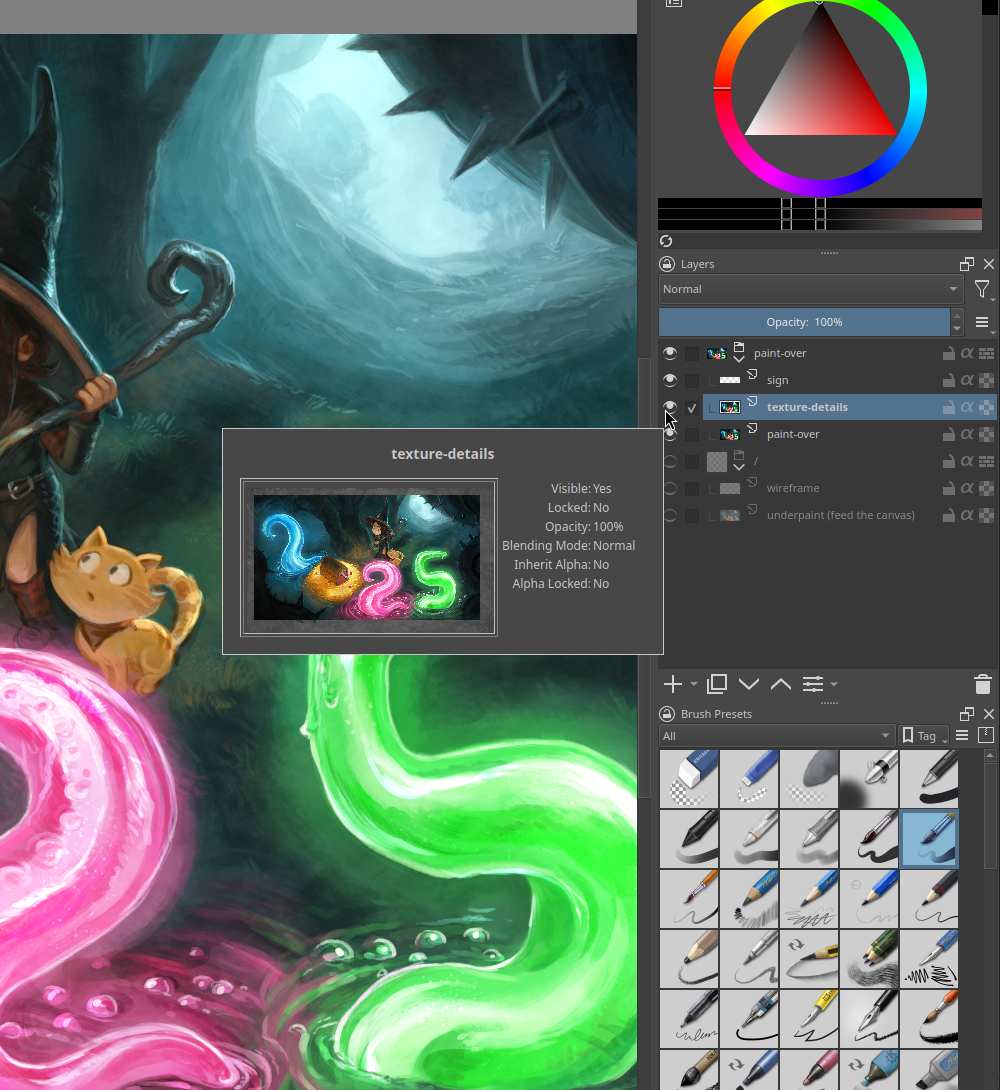
Task: Move layer up using the up arrow
Action: click(x=781, y=684)
